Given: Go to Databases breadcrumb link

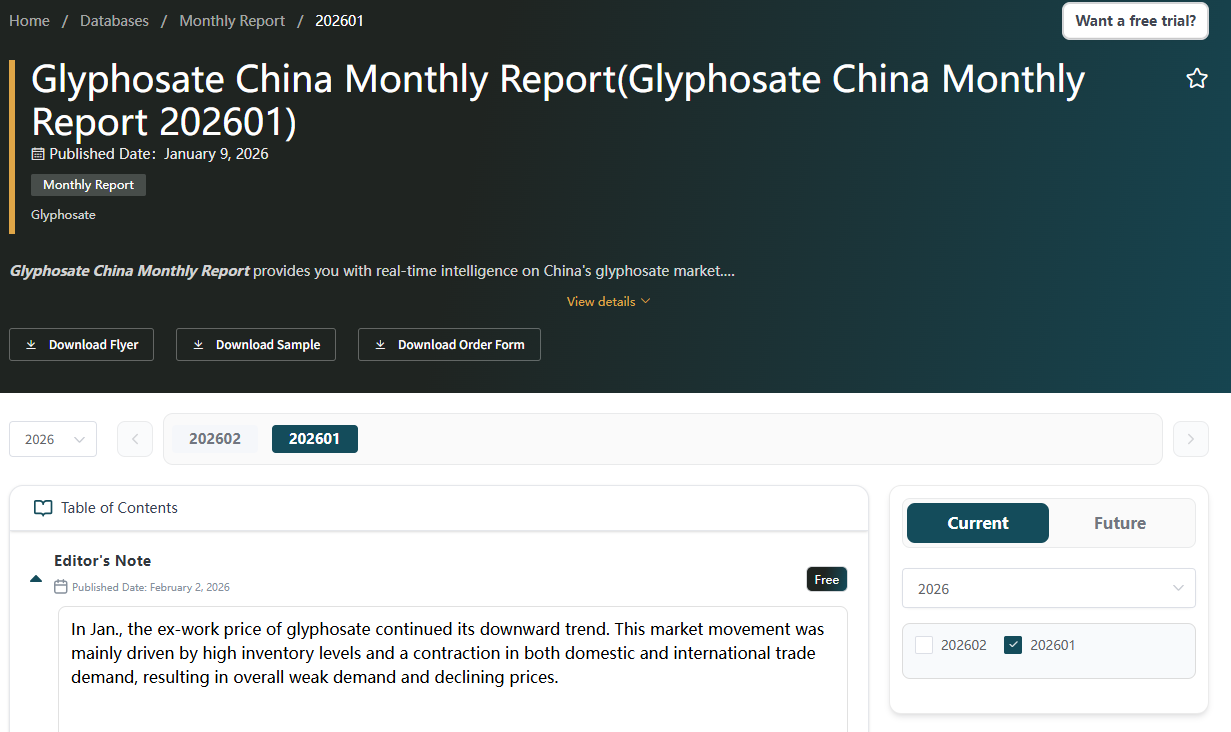Looking at the screenshot, I should click(114, 21).
